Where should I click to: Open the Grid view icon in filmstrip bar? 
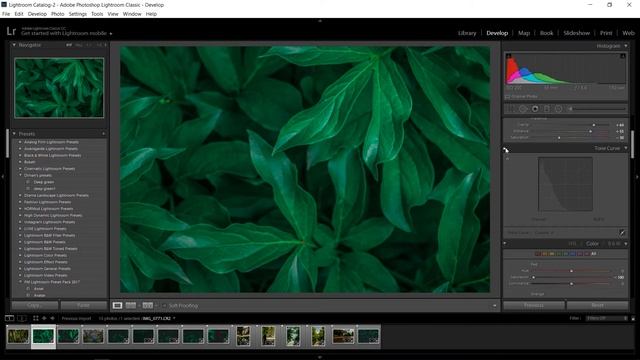point(36,318)
